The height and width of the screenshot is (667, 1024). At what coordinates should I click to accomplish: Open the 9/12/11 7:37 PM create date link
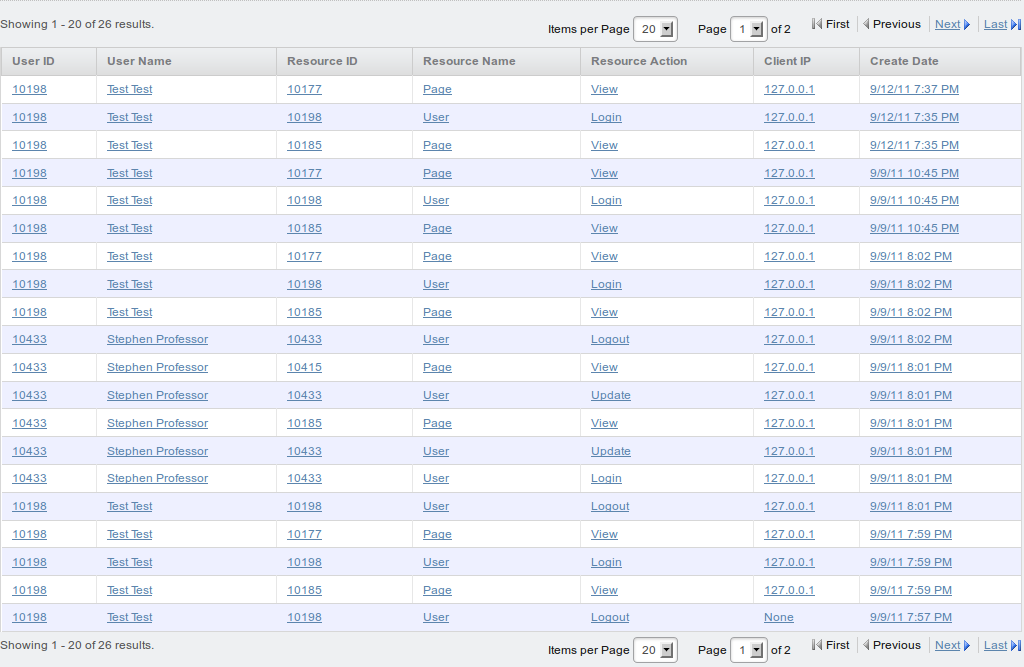(914, 89)
